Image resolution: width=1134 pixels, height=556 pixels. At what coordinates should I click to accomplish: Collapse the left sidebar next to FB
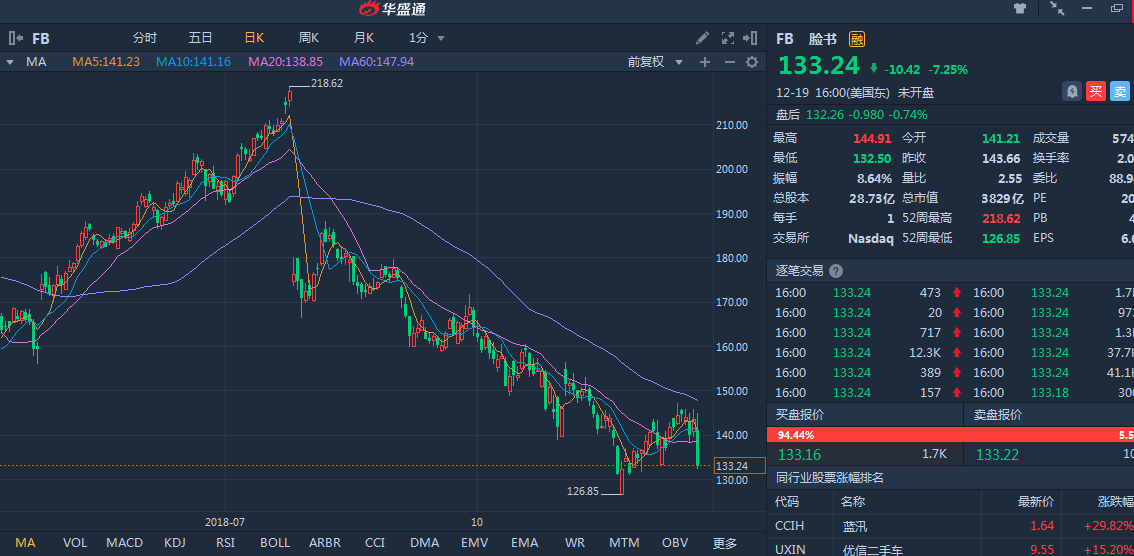coord(16,38)
